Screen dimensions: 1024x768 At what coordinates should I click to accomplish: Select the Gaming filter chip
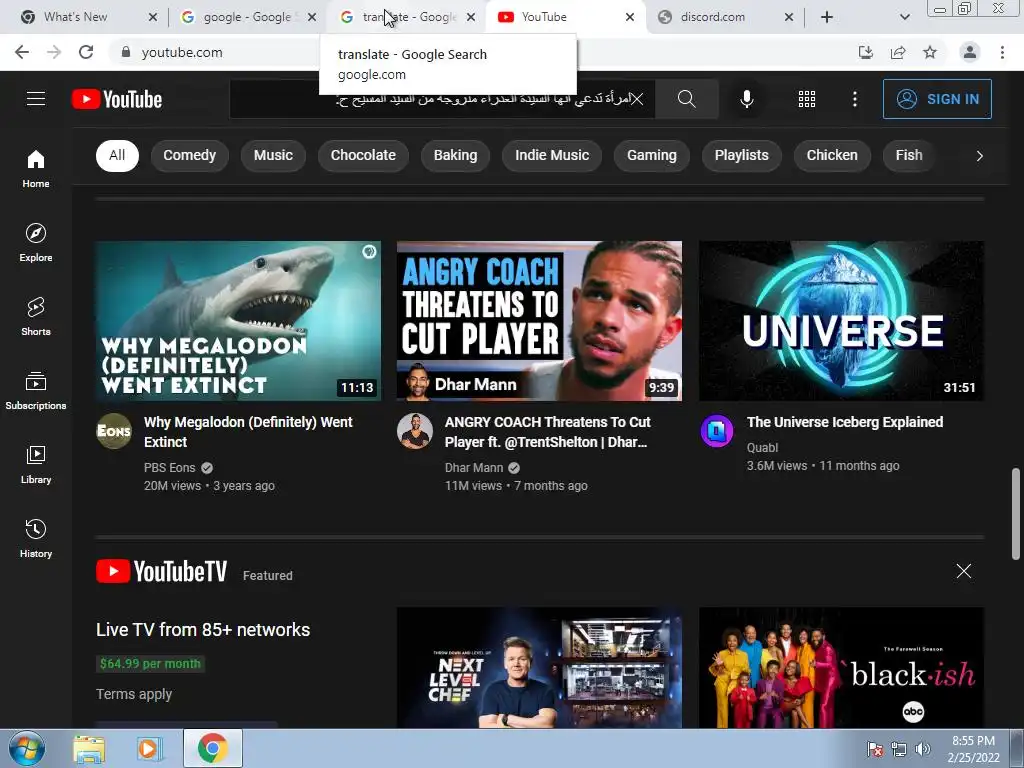(652, 155)
